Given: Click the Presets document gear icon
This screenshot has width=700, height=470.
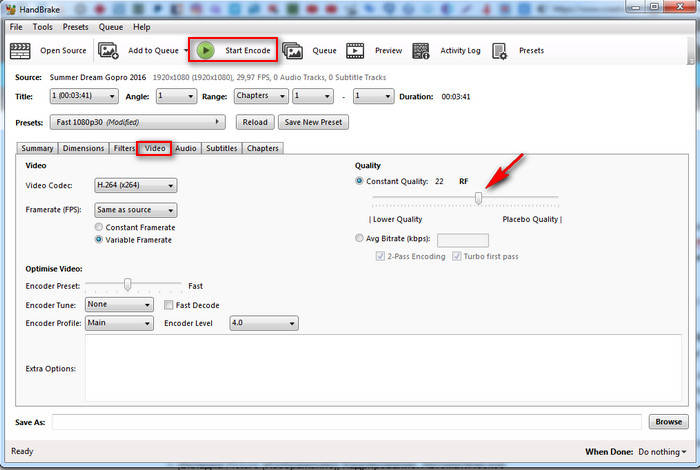Looking at the screenshot, I should 499,51.
